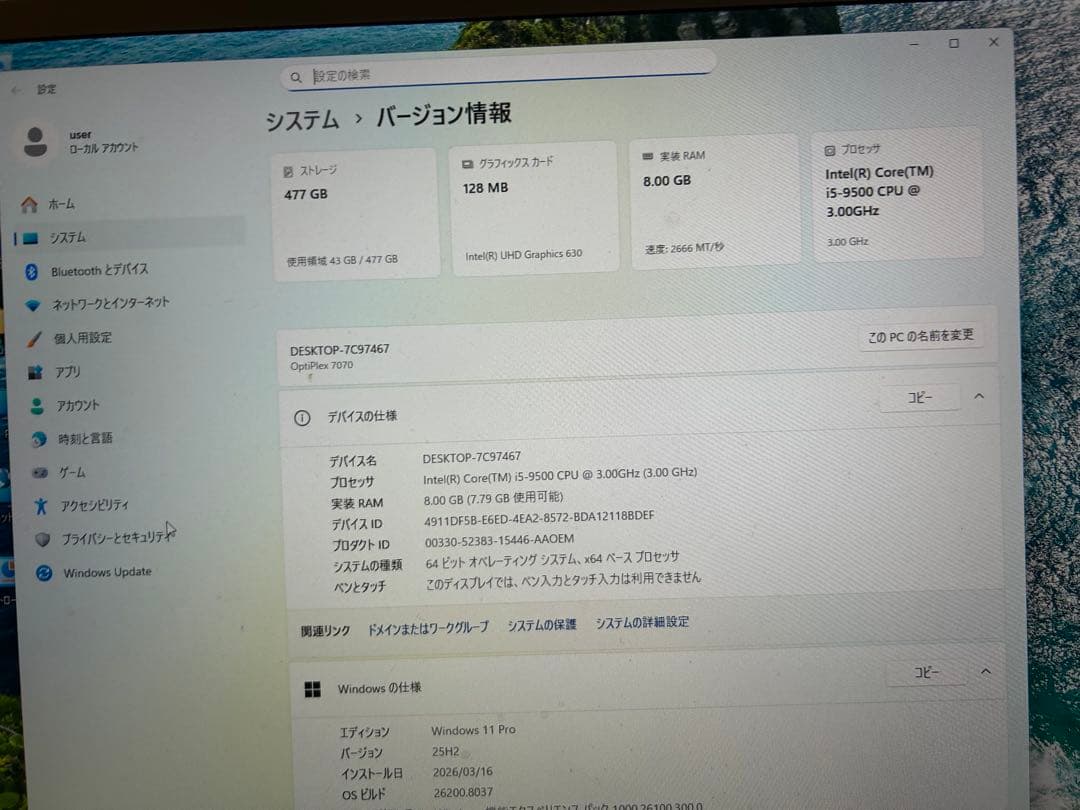Click the 25H2 version value
This screenshot has height=810, width=1080.
[x=446, y=751]
